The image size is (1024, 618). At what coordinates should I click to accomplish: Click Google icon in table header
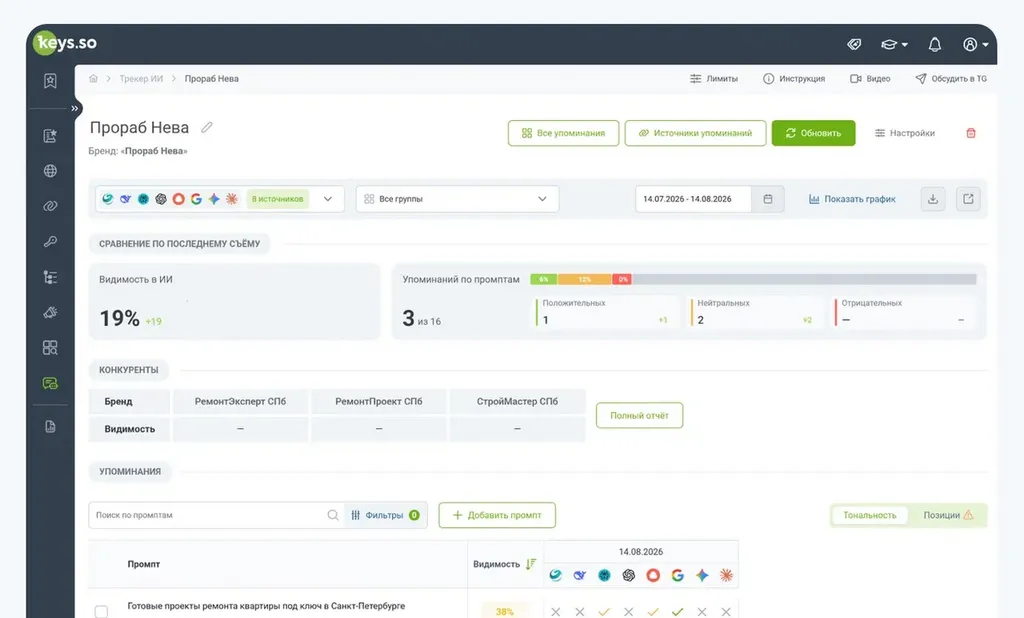tap(677, 576)
